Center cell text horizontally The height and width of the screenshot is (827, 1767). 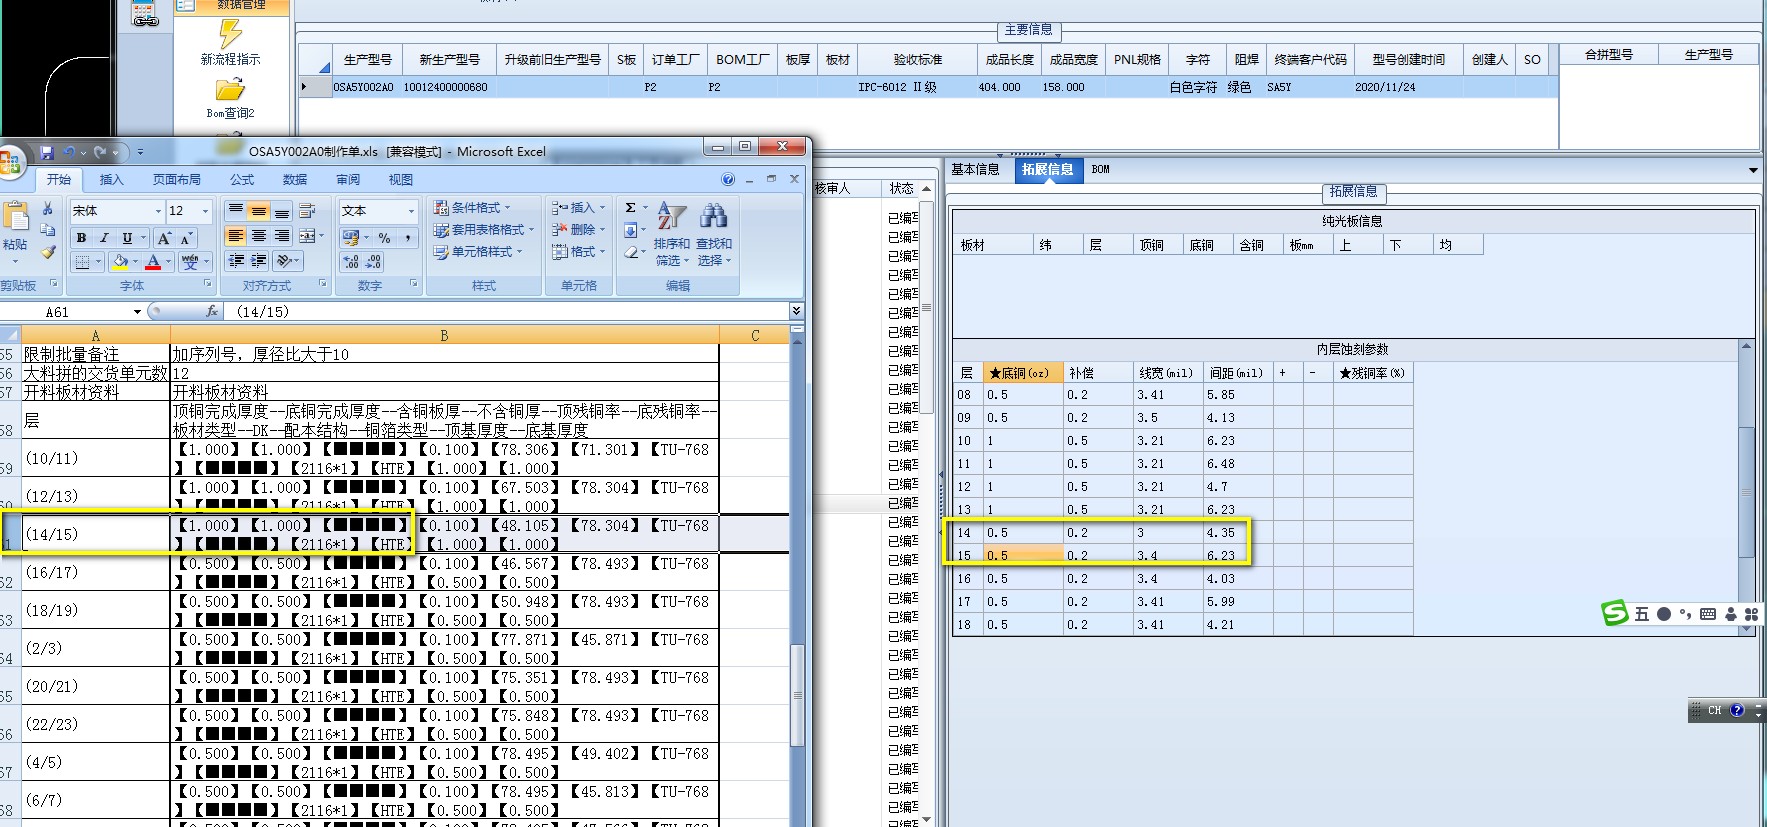(x=258, y=236)
